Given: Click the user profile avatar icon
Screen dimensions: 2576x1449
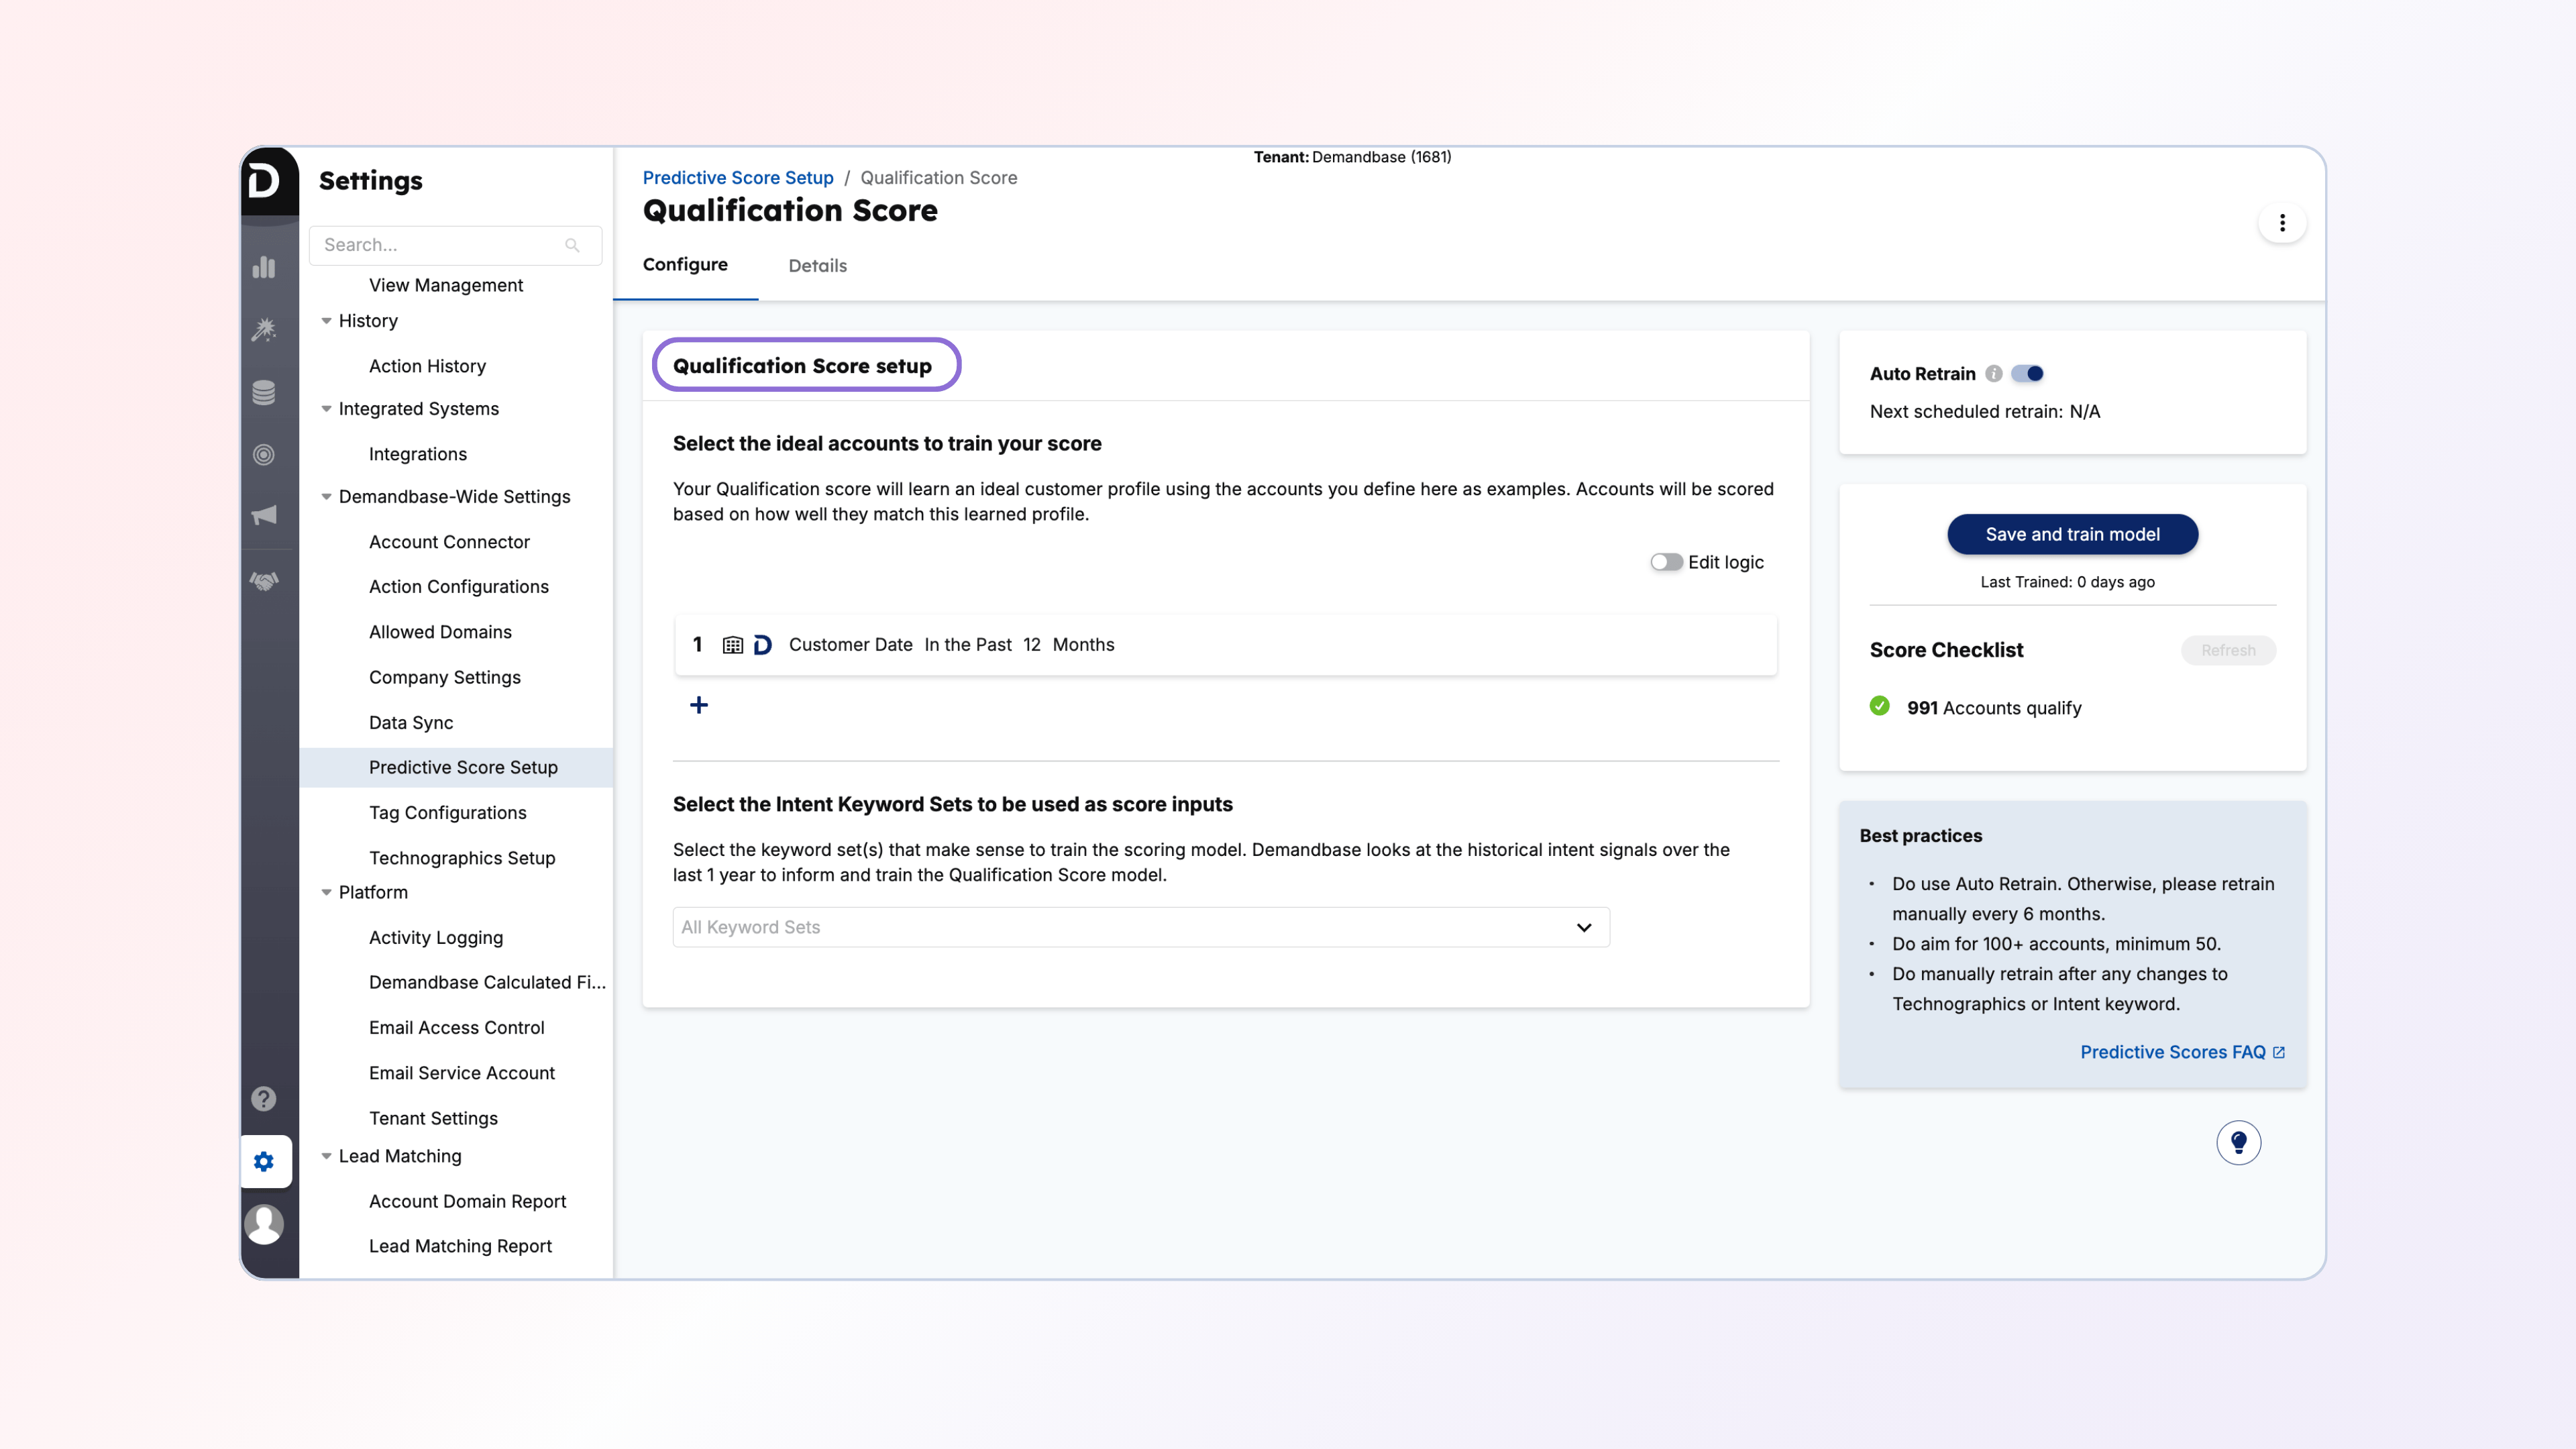Looking at the screenshot, I should point(264,1224).
